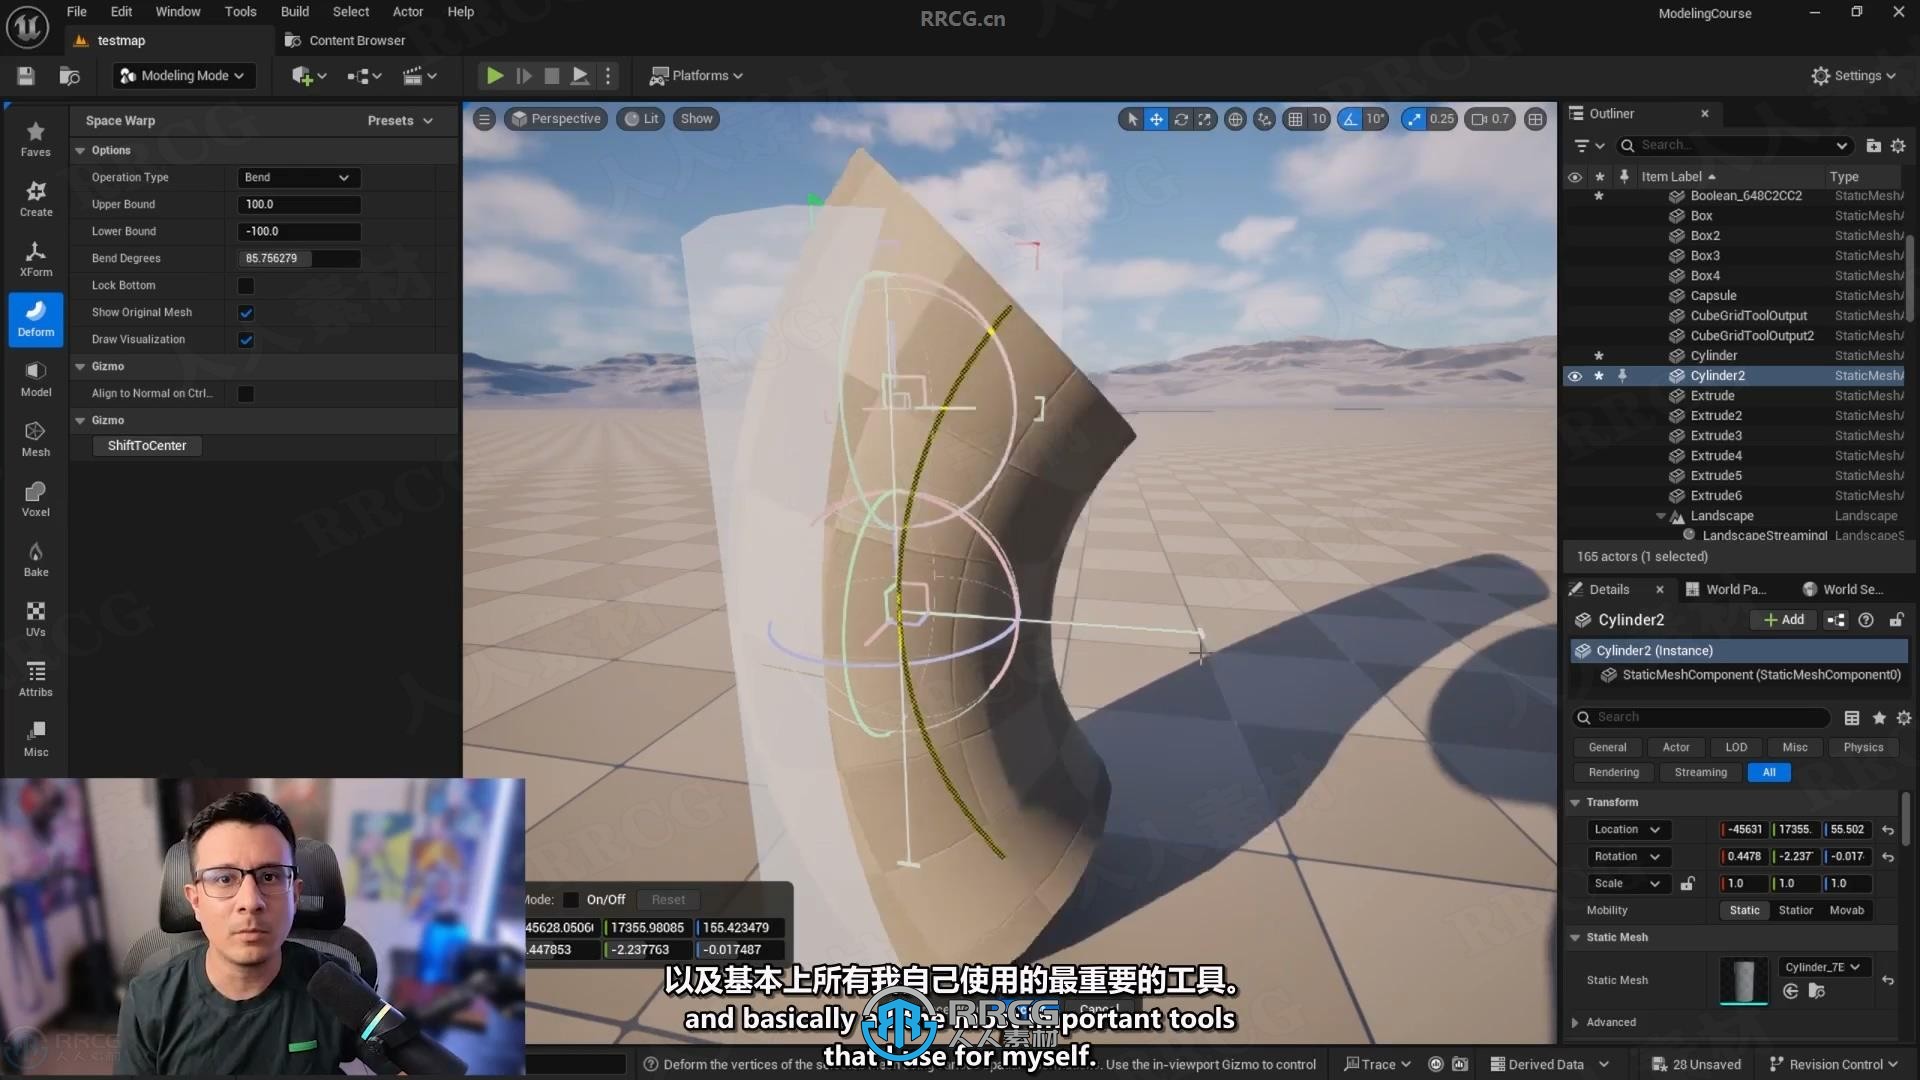Screen dimensions: 1920x1080
Task: Set mobility to Movable
Action: point(1846,911)
